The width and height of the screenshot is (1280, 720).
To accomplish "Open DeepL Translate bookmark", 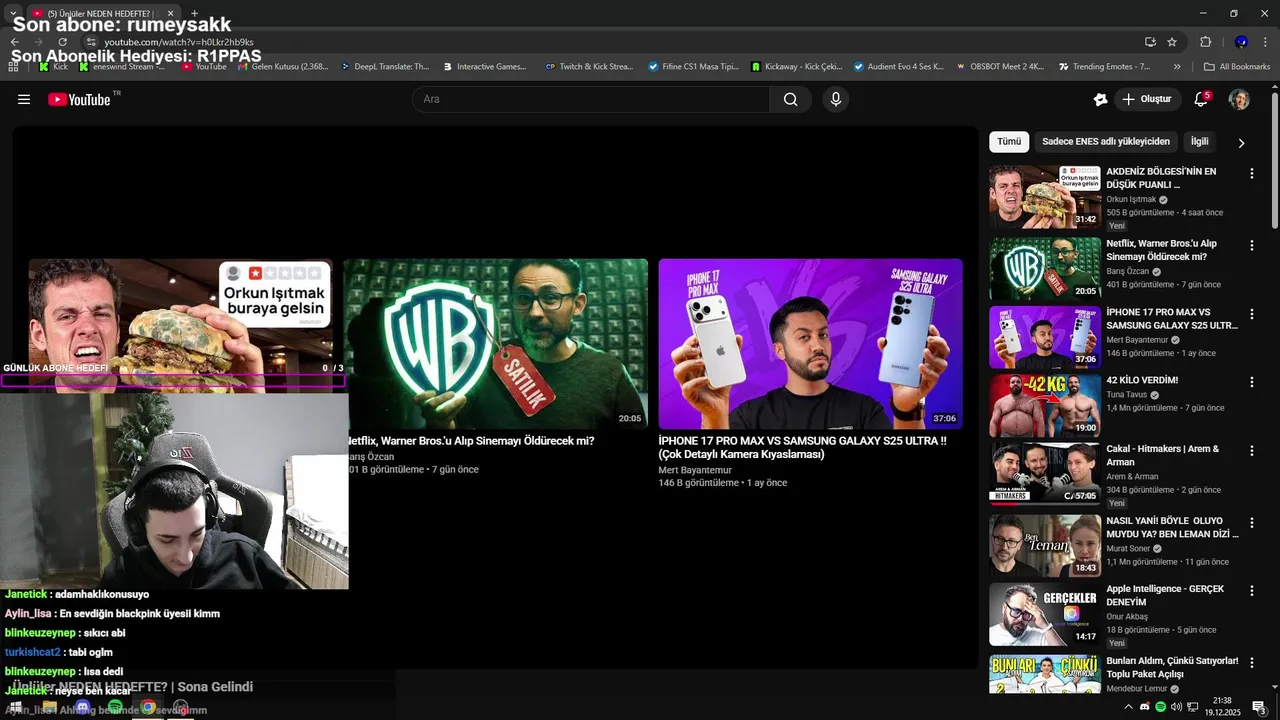I will pos(385,67).
